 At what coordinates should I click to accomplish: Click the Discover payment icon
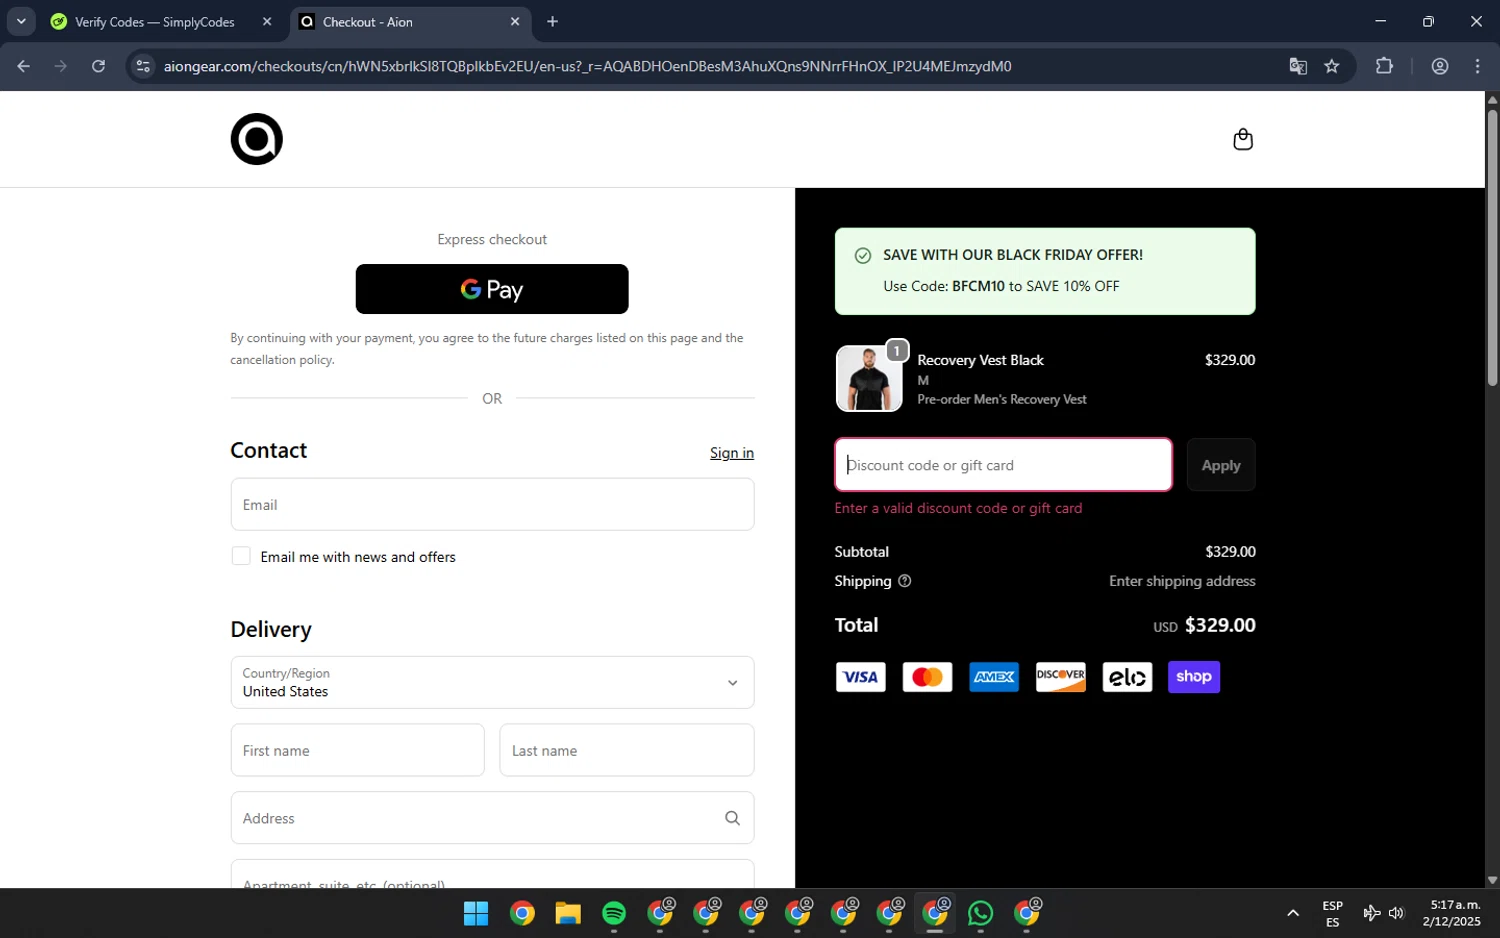click(x=1060, y=677)
